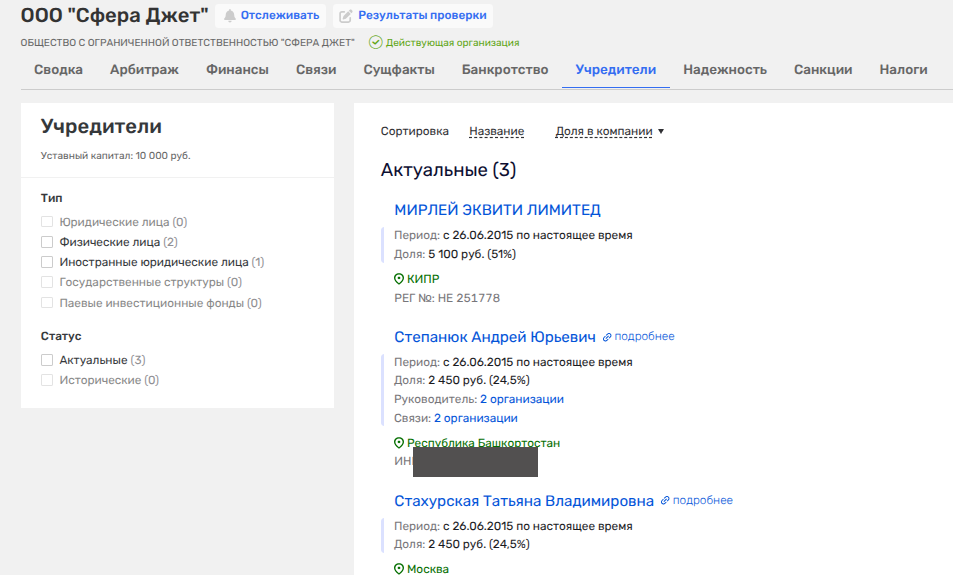This screenshot has width=953, height=575.
Task: Click the Актуальные (3) section heading
Action: point(448,170)
